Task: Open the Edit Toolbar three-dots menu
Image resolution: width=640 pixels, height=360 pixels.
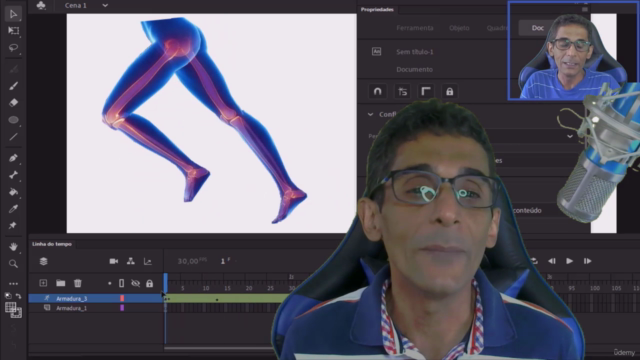Action: click(13, 283)
